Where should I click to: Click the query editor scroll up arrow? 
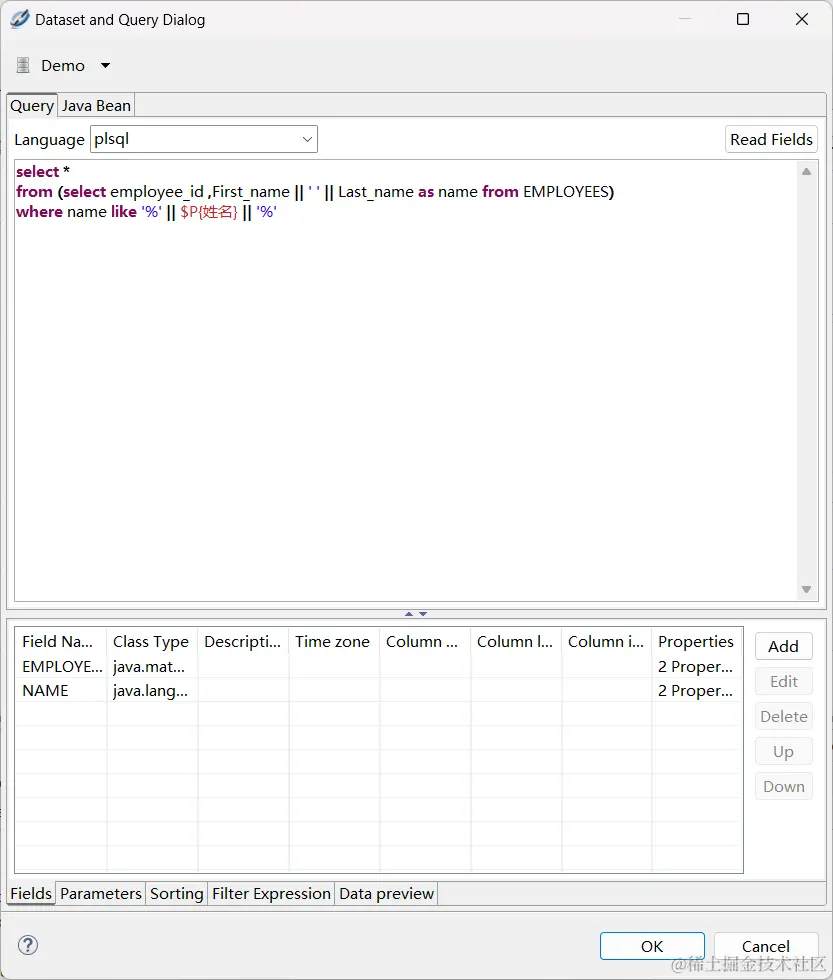(x=806, y=171)
